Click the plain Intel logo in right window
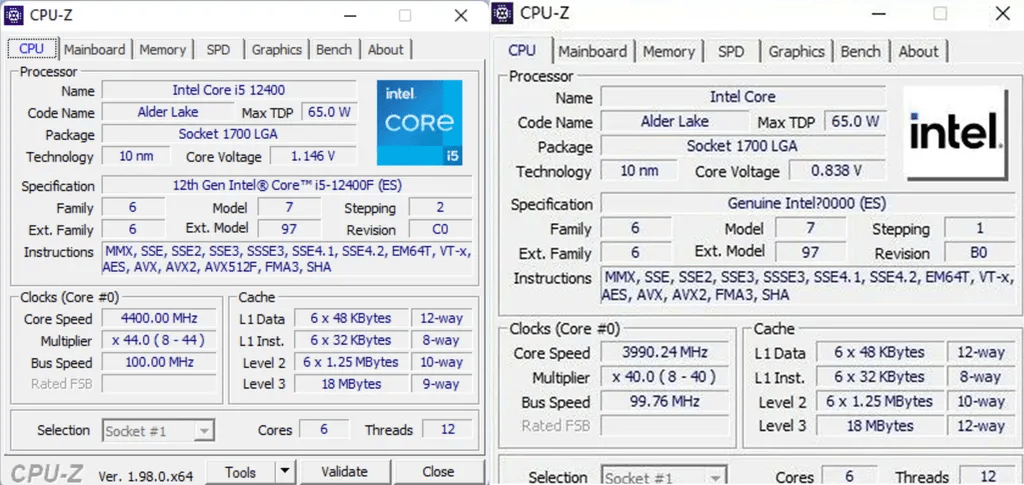This screenshot has height=485, width=1024. (x=955, y=131)
